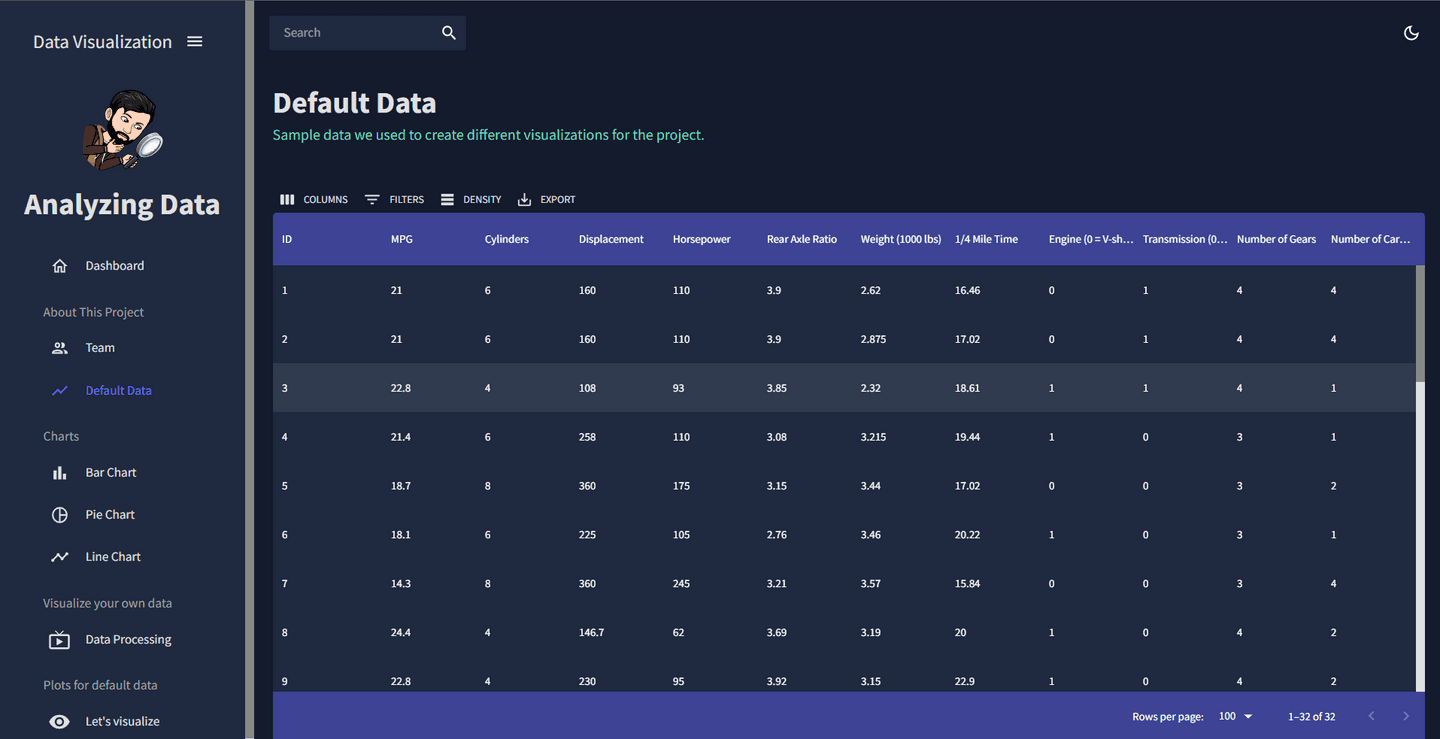Click the Data Visualization title

(x=102, y=42)
